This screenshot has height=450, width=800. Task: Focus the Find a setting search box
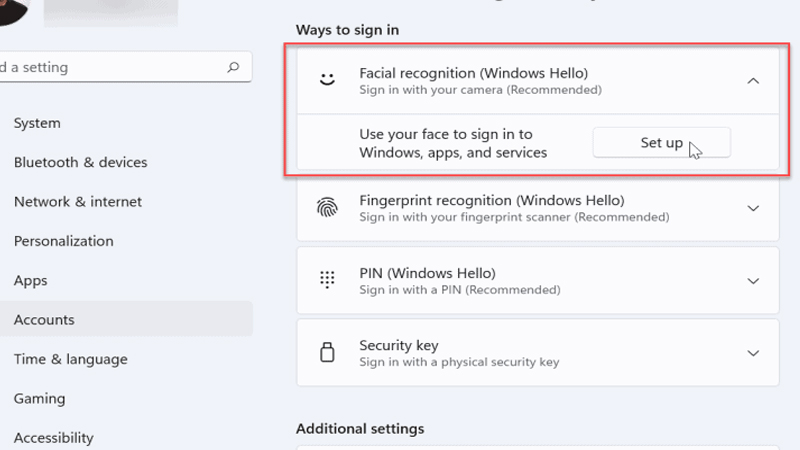click(110, 68)
